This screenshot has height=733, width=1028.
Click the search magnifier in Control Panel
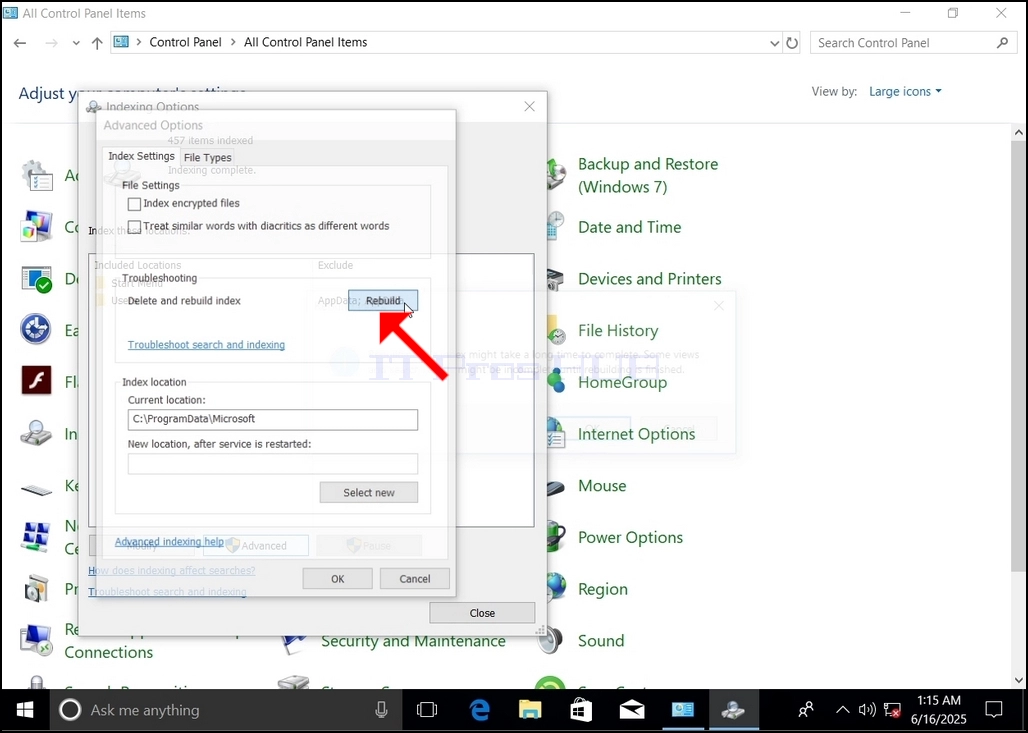tap(1002, 43)
